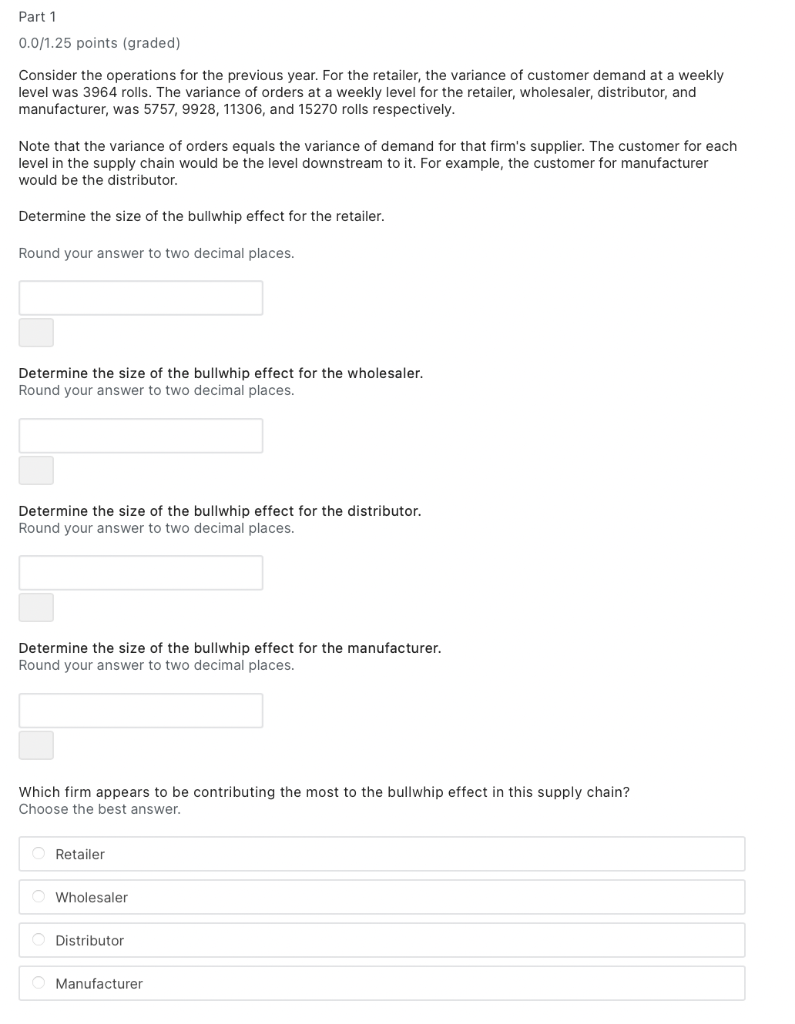
Task: Click the distributor bullwhip effect answer field
Action: tap(140, 573)
